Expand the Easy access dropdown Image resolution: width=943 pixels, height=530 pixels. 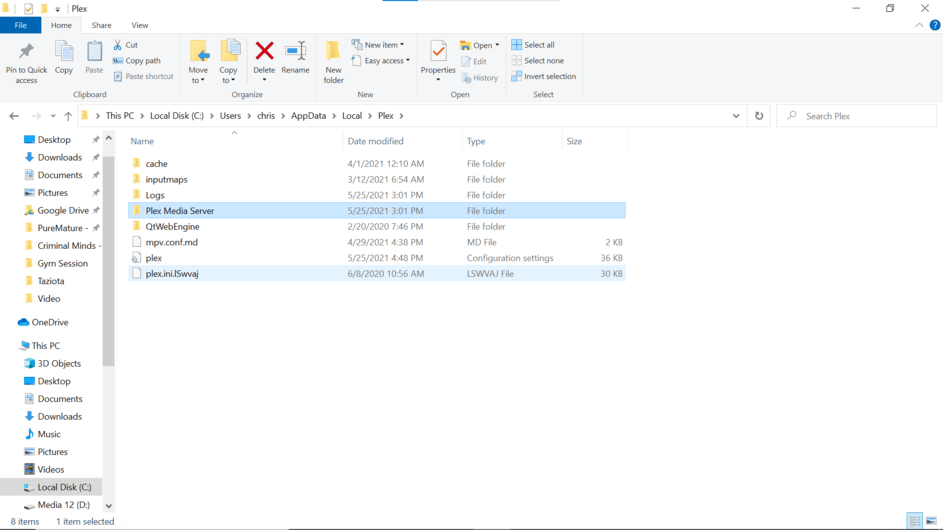(x=381, y=61)
